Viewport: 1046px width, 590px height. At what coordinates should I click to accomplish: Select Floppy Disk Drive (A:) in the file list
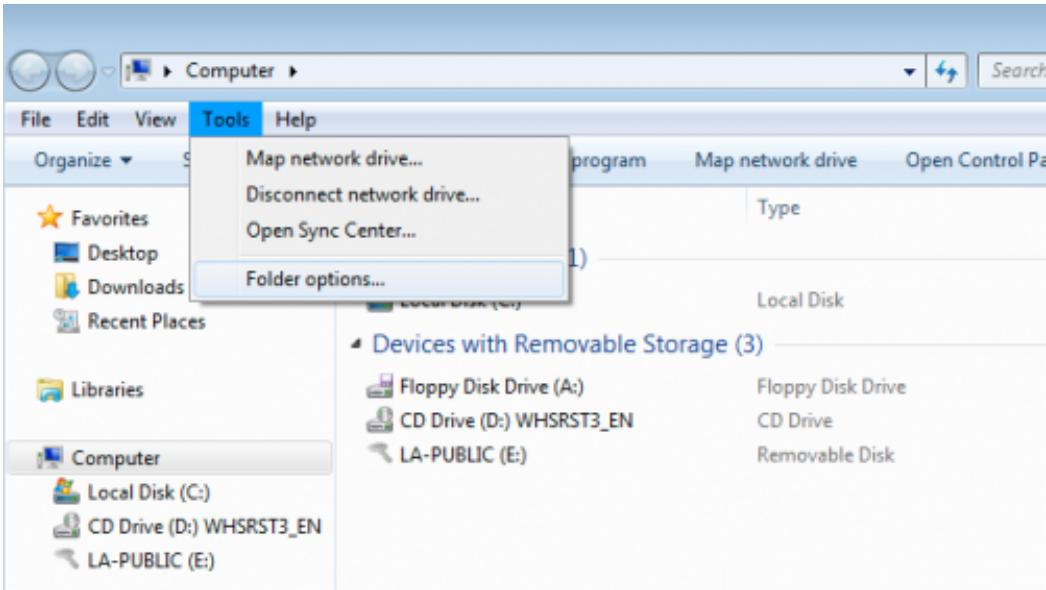[492, 386]
